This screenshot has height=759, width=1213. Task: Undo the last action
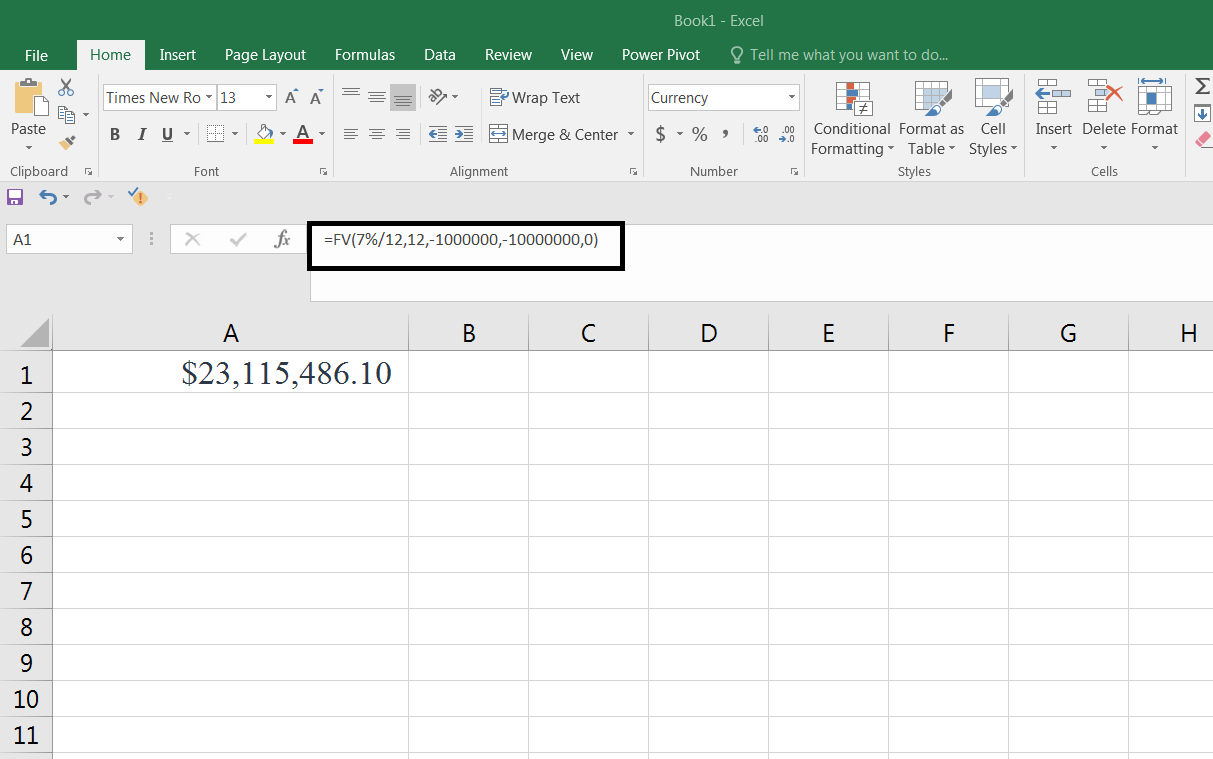click(x=48, y=197)
